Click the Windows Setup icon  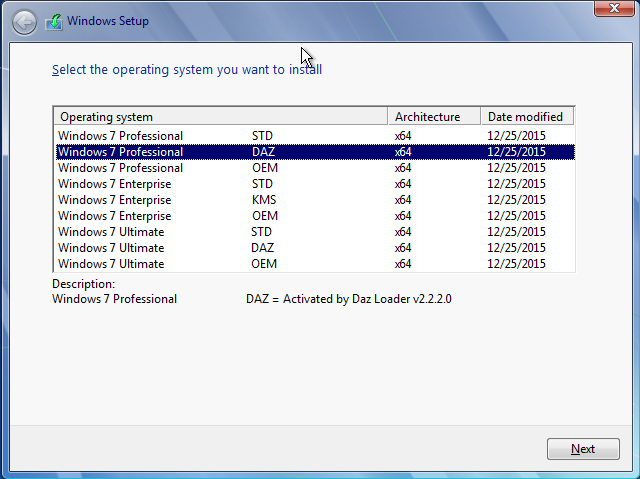[54, 22]
